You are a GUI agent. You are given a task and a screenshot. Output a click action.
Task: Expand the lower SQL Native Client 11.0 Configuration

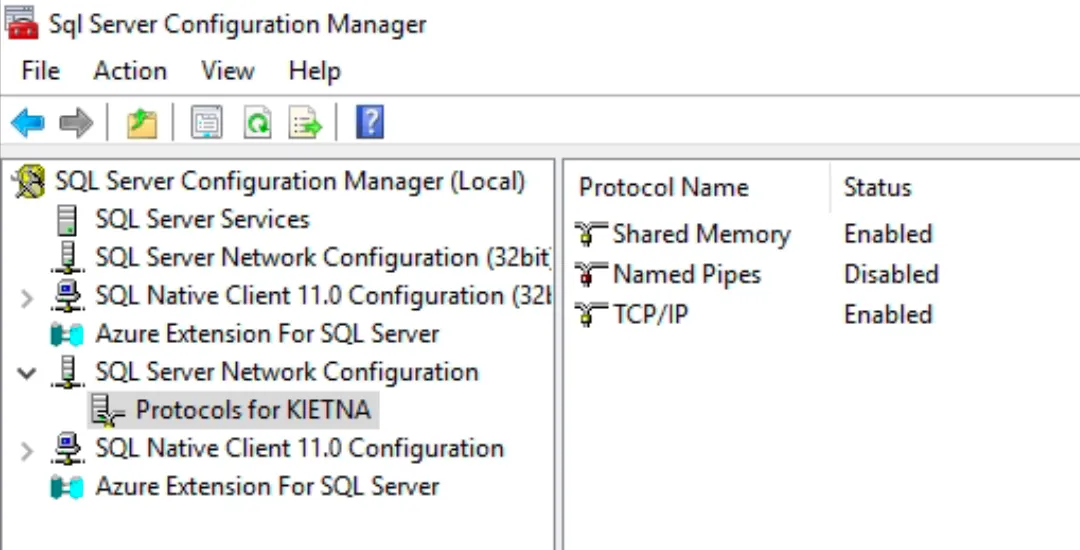26,451
